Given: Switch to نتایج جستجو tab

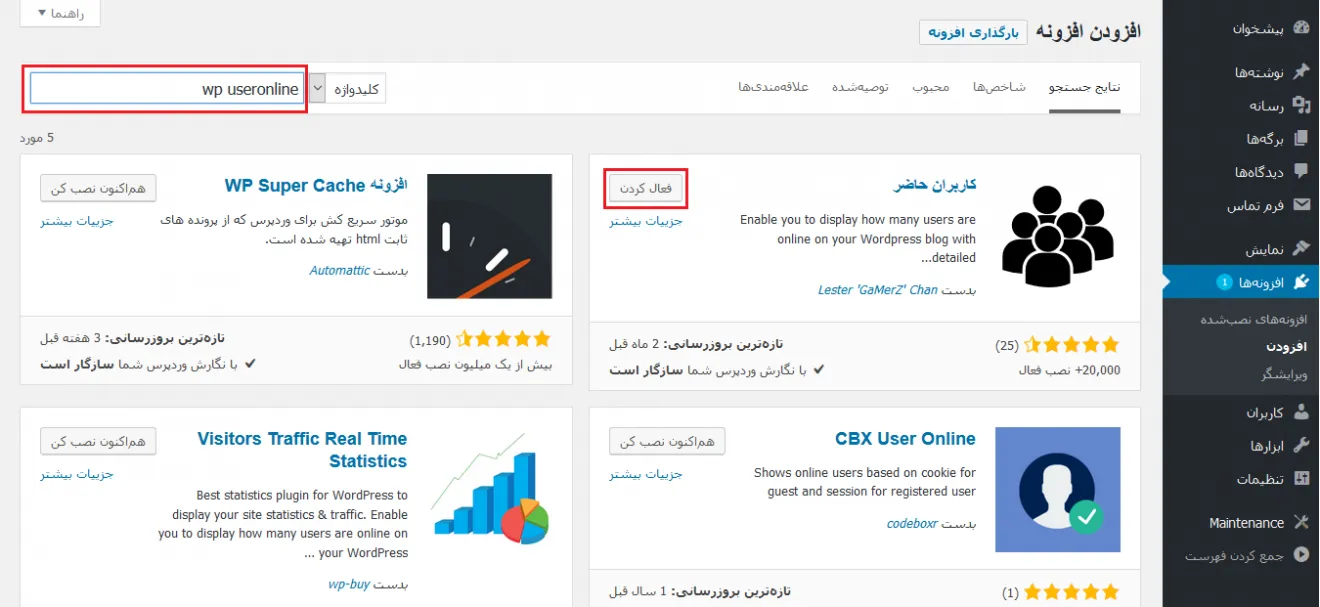Looking at the screenshot, I should pos(1084,87).
